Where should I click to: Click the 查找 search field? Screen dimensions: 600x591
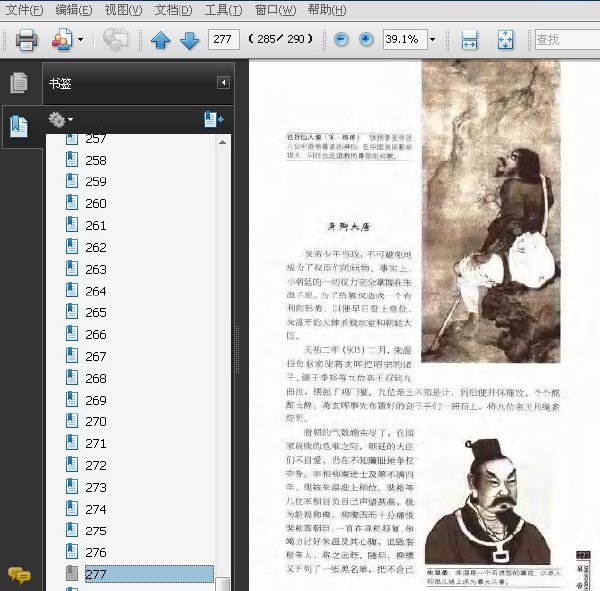[x=567, y=39]
